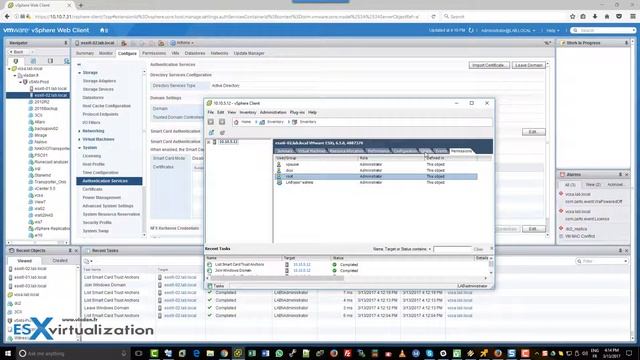Collapse the System section in Configure list

80,148
